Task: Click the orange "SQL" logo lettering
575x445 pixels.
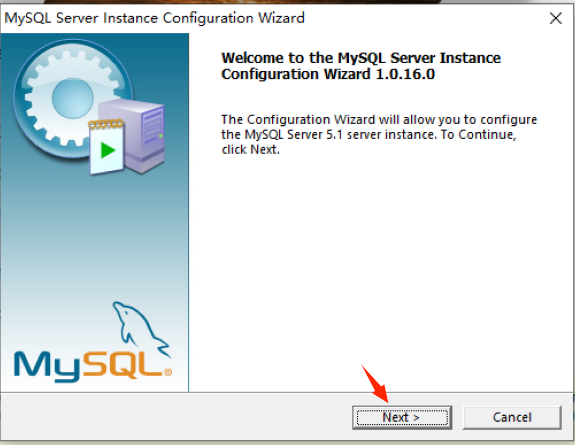Action: pyautogui.click(x=123, y=364)
